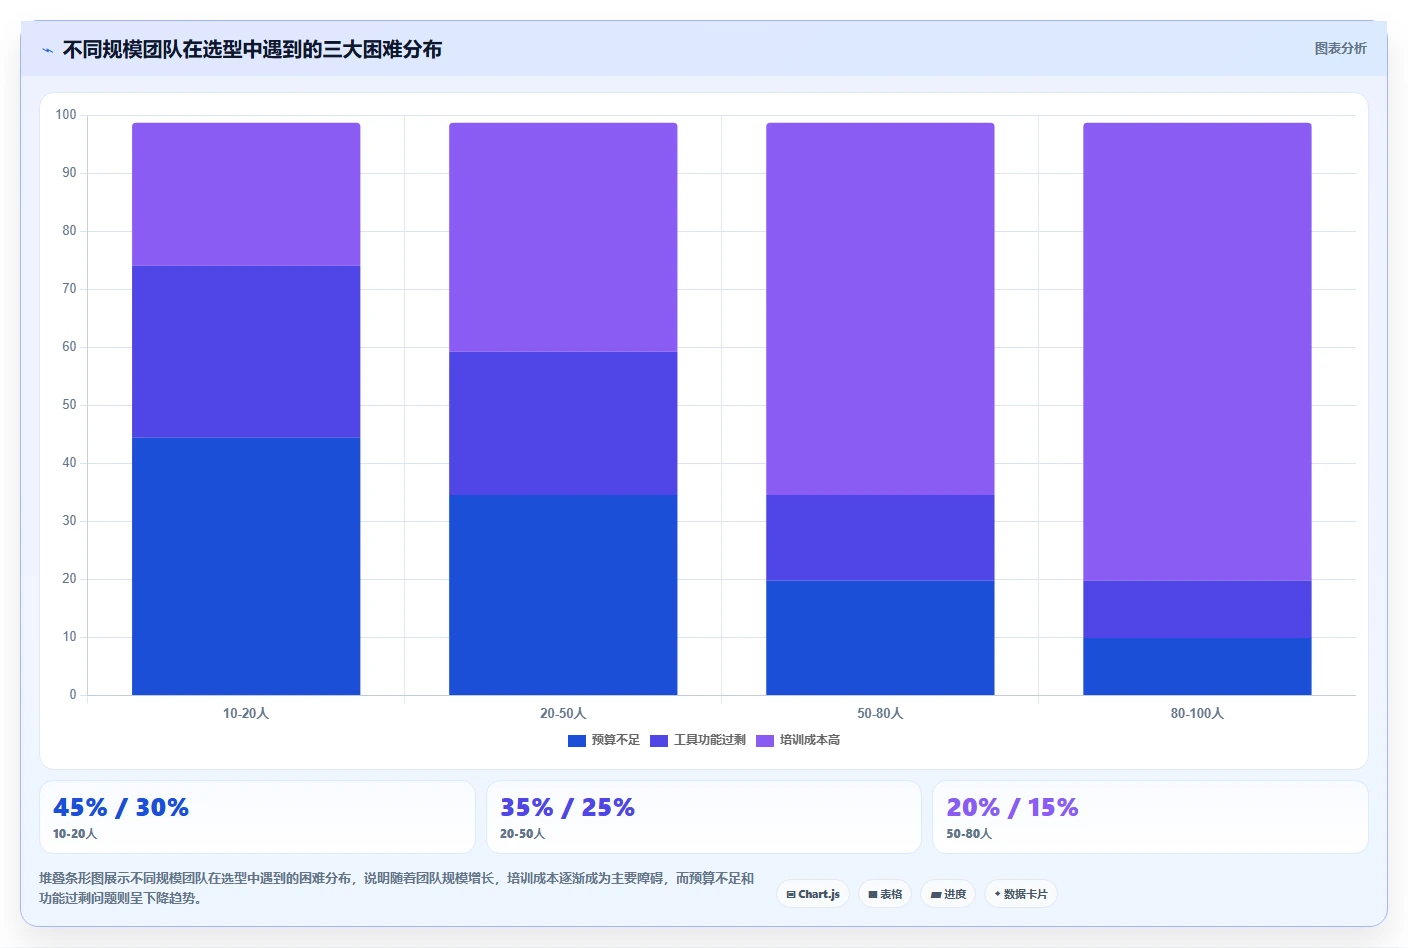Click the y-axis value 50
This screenshot has height=948, width=1408.
(x=69, y=405)
